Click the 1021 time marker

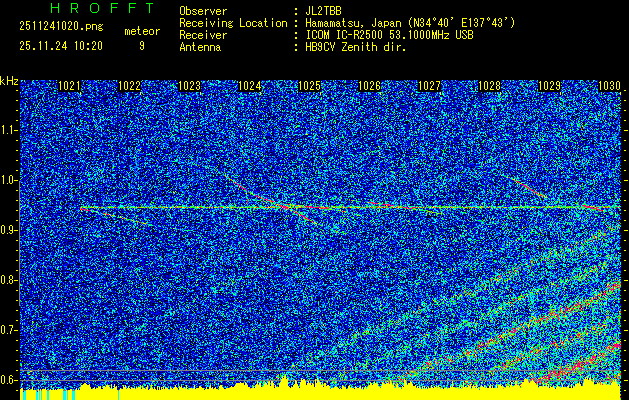click(70, 87)
